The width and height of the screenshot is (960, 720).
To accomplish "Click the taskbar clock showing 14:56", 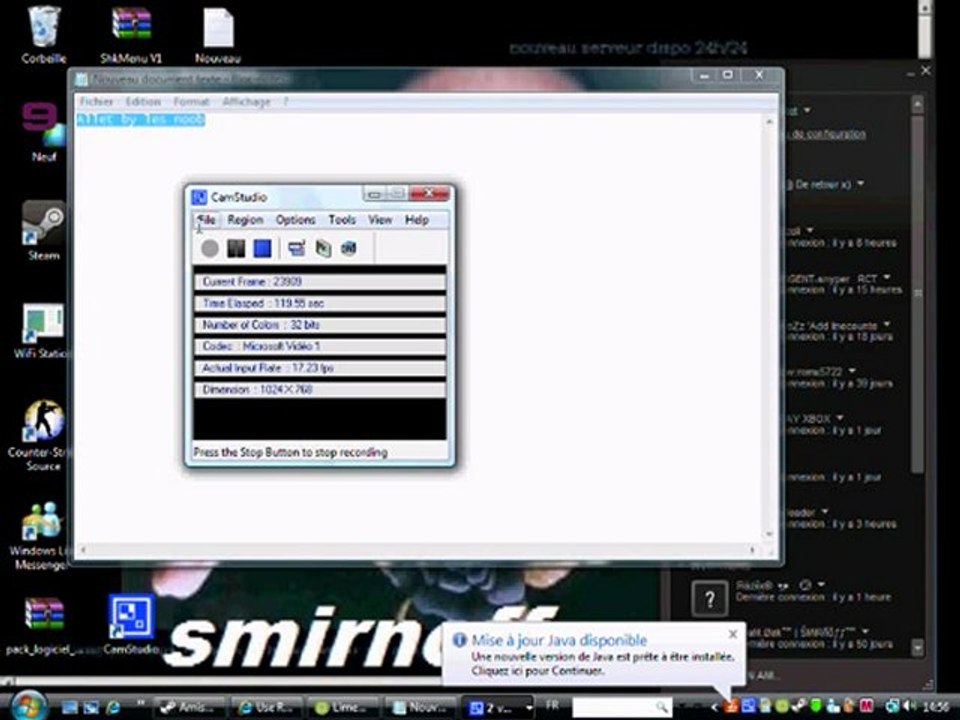I will 934,707.
